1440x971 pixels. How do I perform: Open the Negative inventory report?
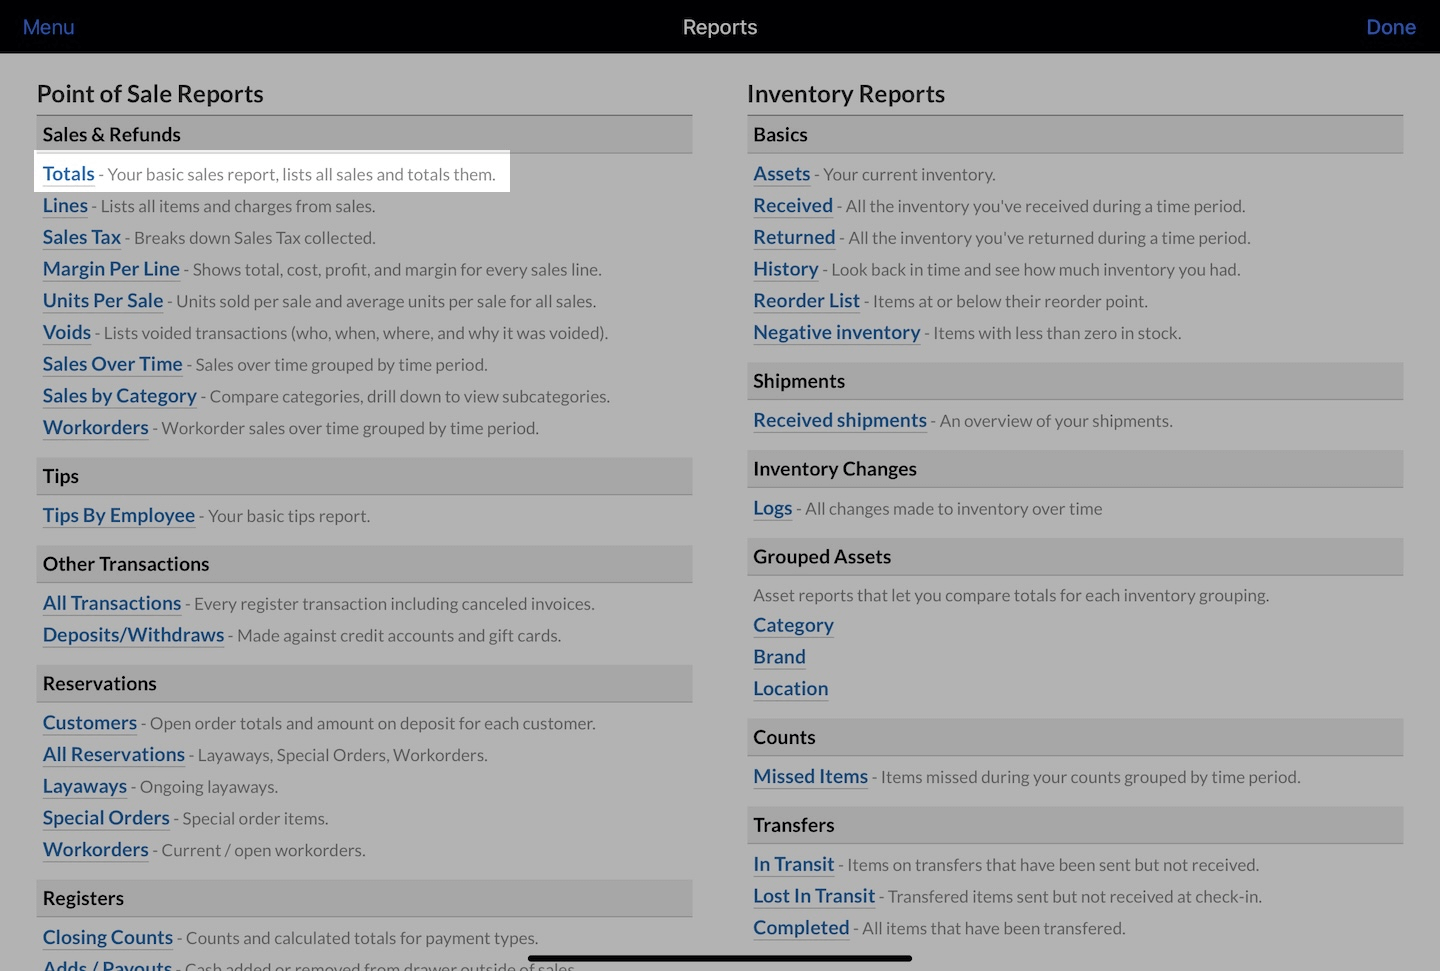coord(836,333)
